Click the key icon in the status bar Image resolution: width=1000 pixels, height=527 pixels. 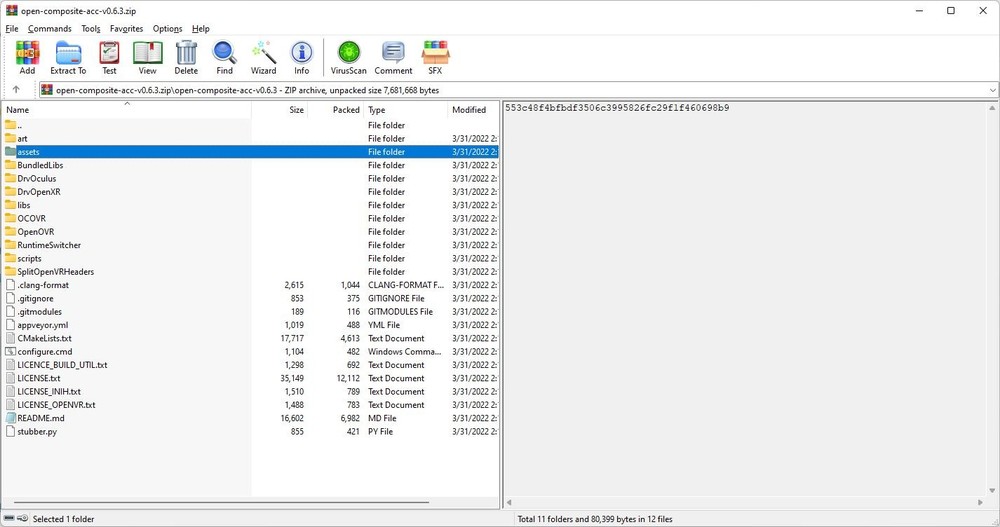22,519
